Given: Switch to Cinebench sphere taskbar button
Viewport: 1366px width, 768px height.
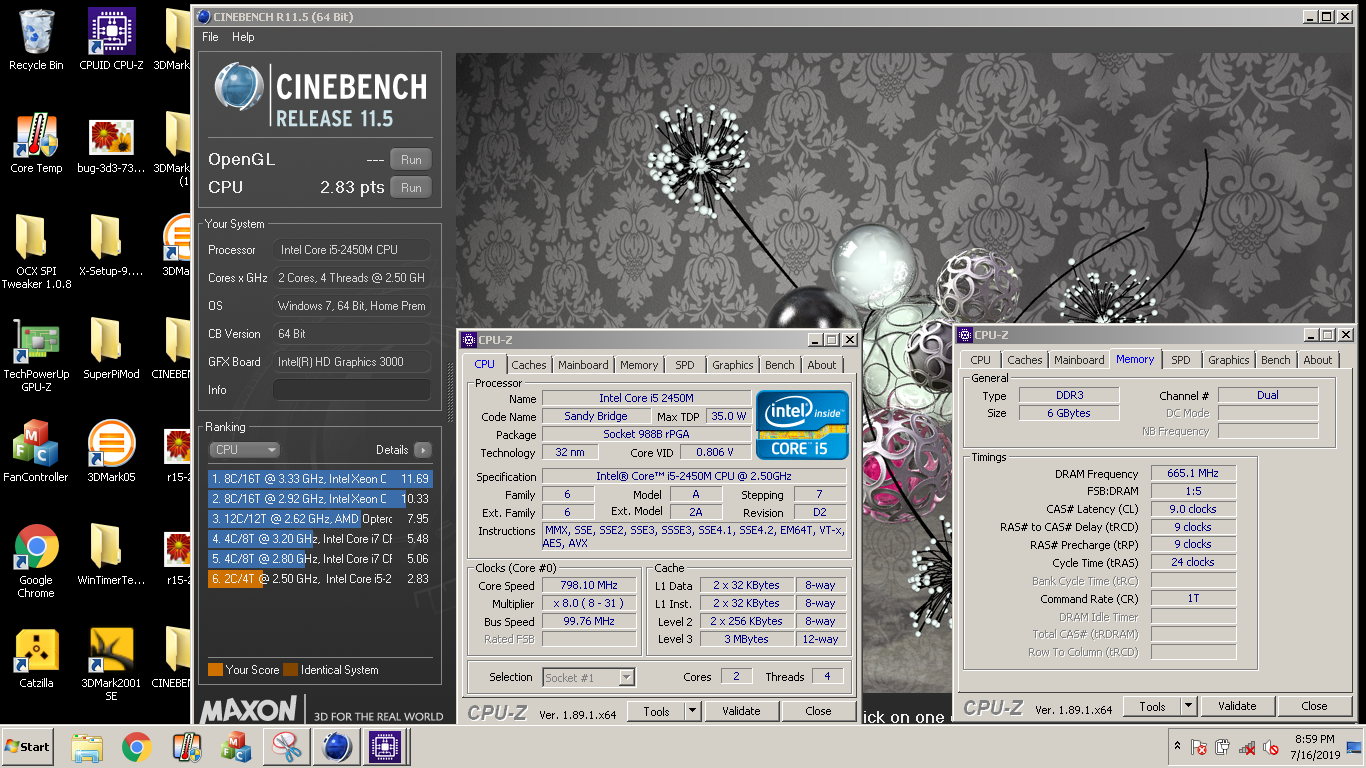Looking at the screenshot, I should pos(337,747).
